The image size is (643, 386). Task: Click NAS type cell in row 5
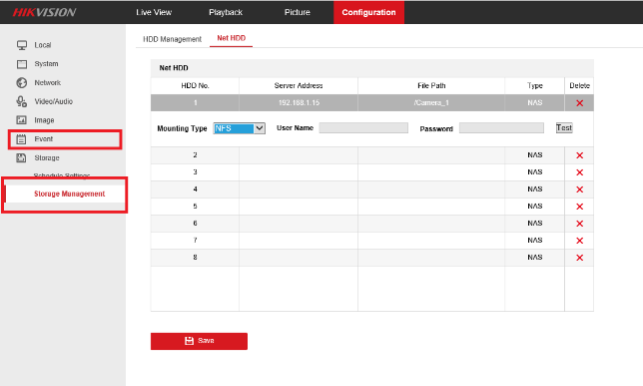pyautogui.click(x=535, y=206)
